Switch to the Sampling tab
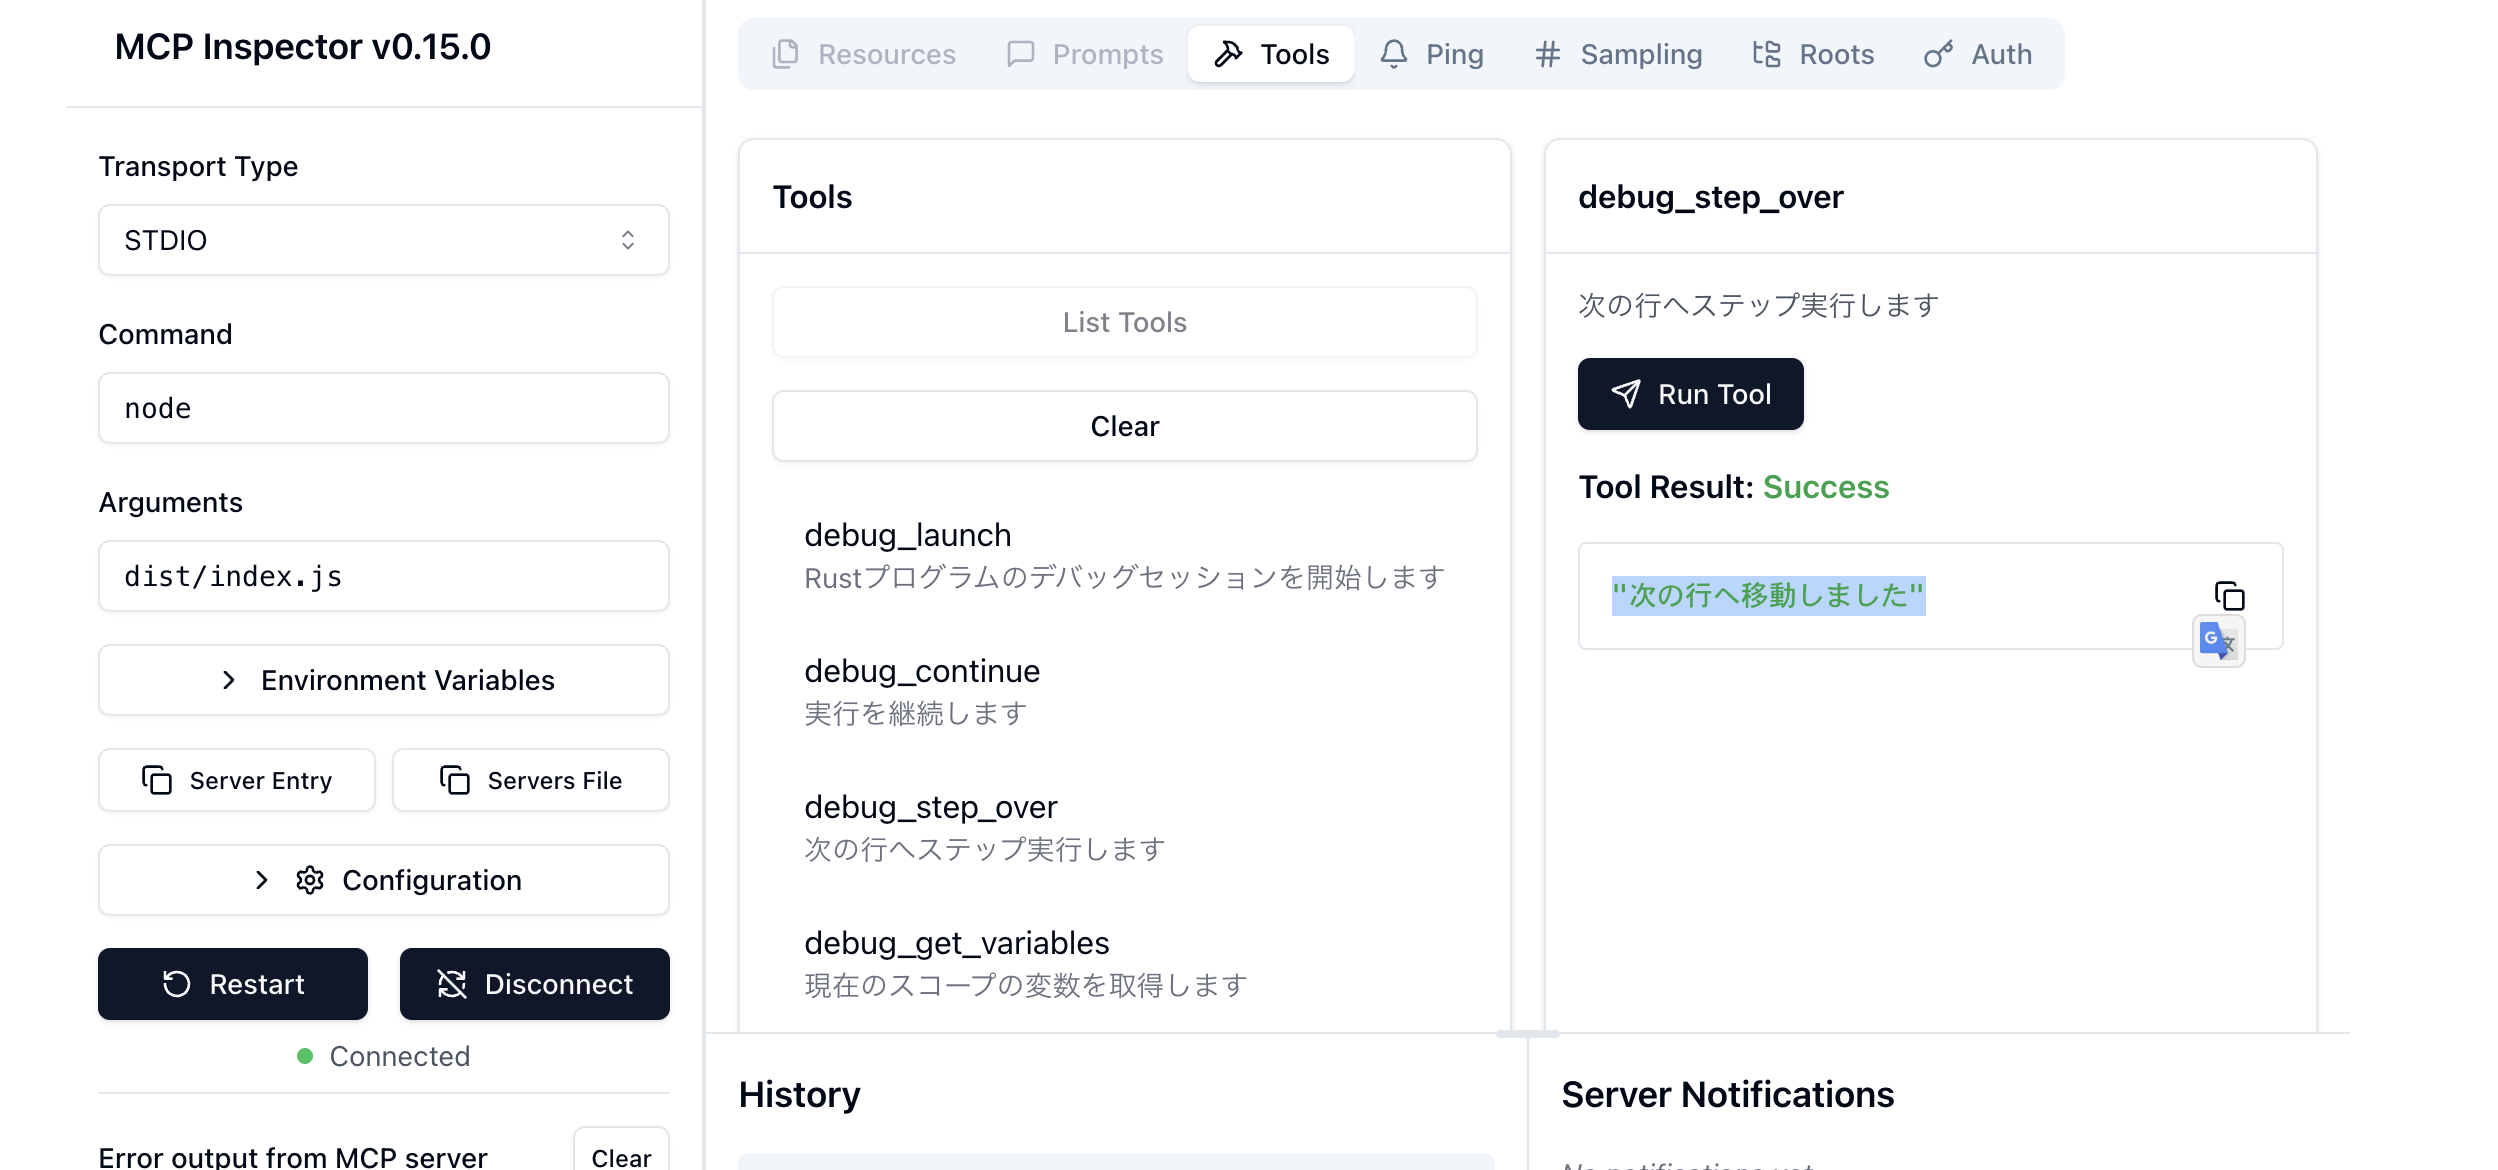This screenshot has height=1170, width=2498. click(x=1619, y=54)
